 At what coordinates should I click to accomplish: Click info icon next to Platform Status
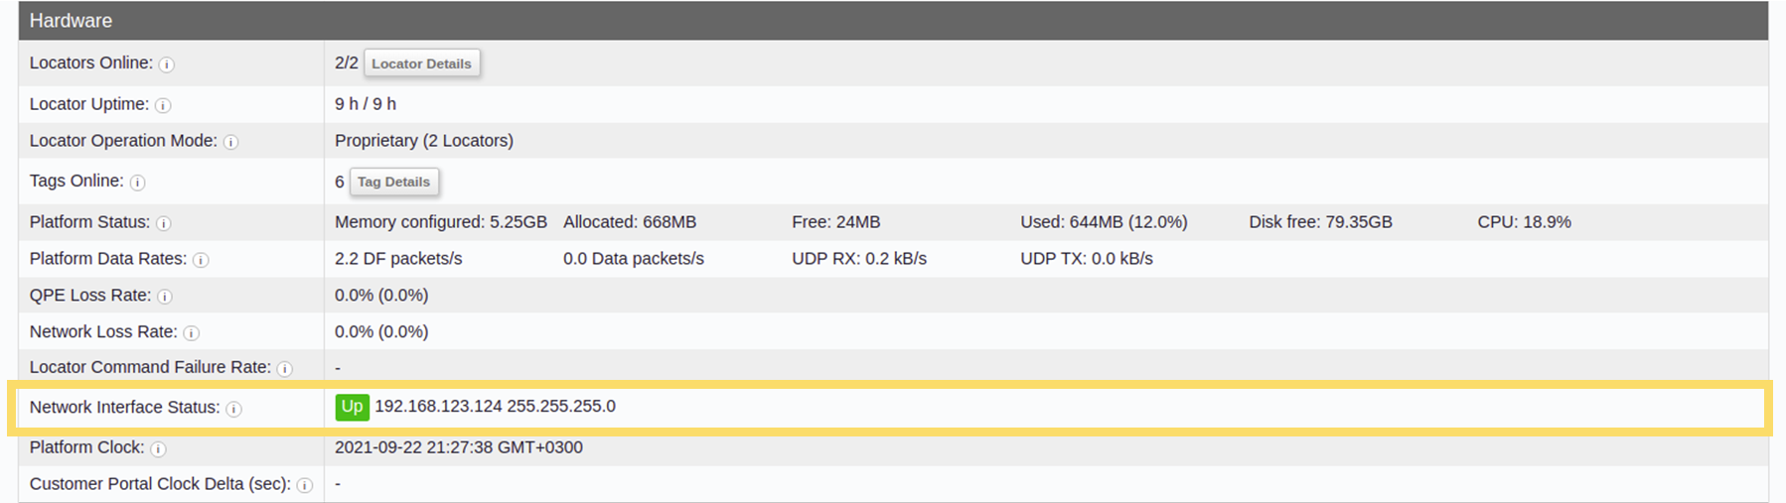(x=164, y=223)
